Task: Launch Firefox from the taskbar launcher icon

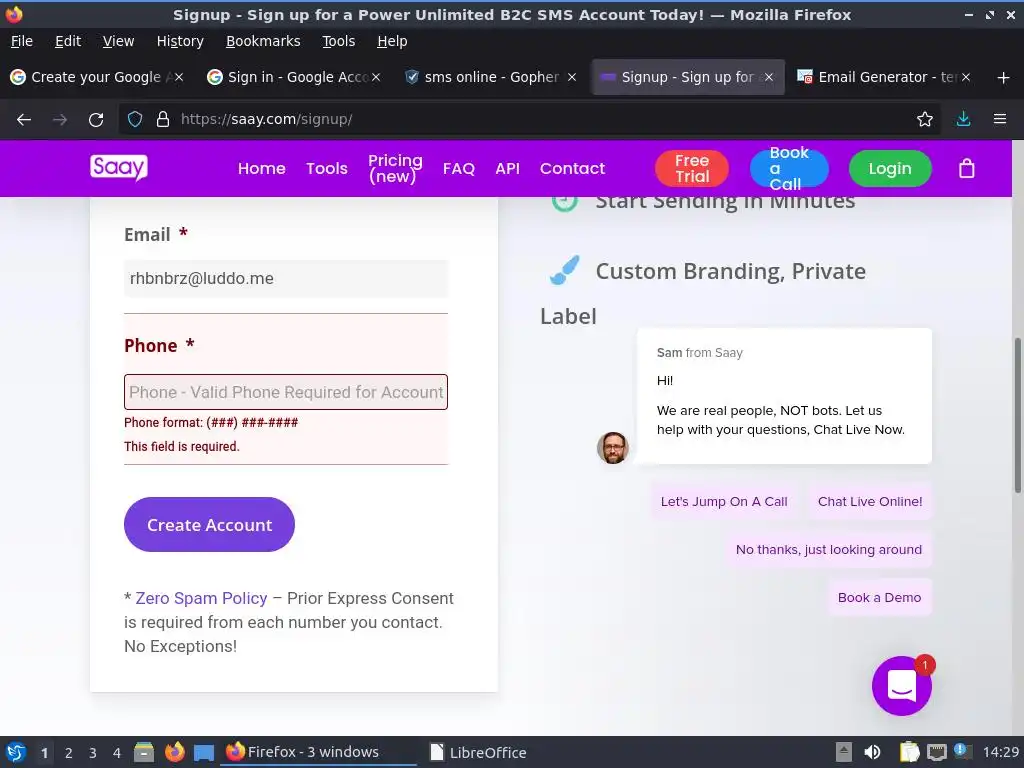Action: 174,752
